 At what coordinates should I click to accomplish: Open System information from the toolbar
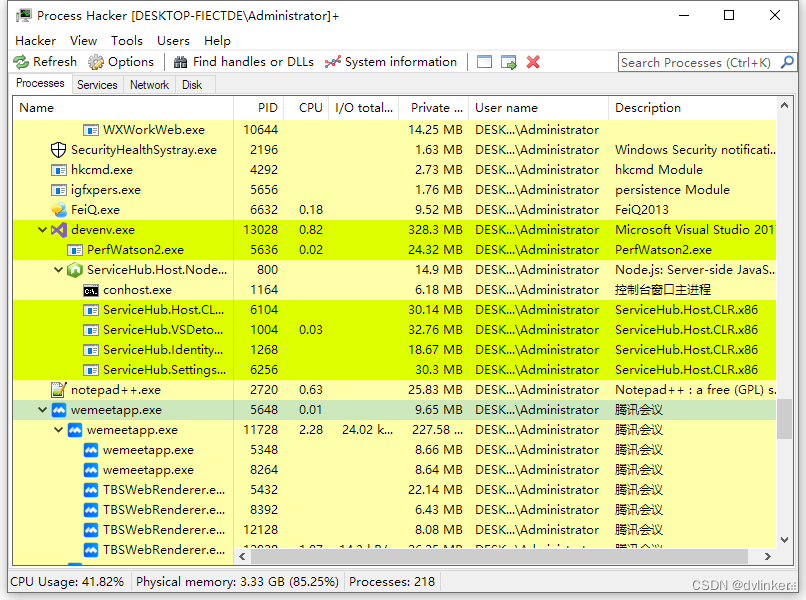click(x=391, y=62)
